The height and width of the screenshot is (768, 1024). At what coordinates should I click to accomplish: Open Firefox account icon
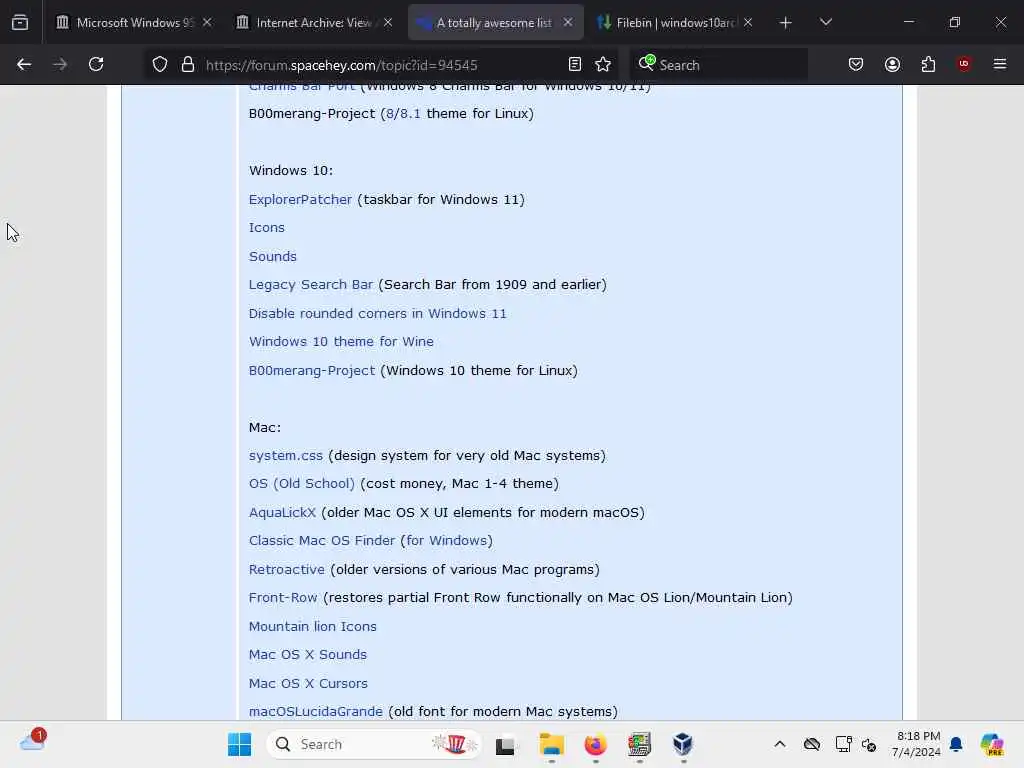892,64
